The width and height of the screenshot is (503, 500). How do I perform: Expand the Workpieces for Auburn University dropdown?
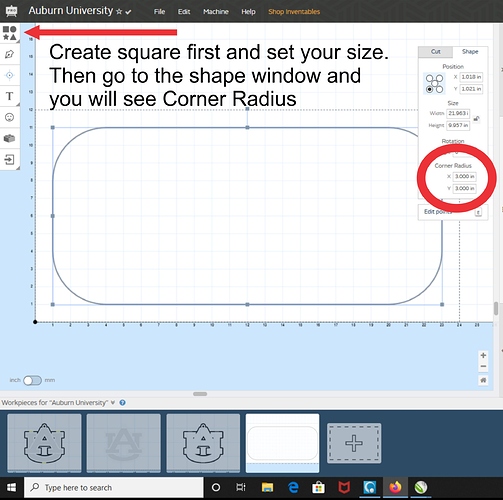point(113,403)
